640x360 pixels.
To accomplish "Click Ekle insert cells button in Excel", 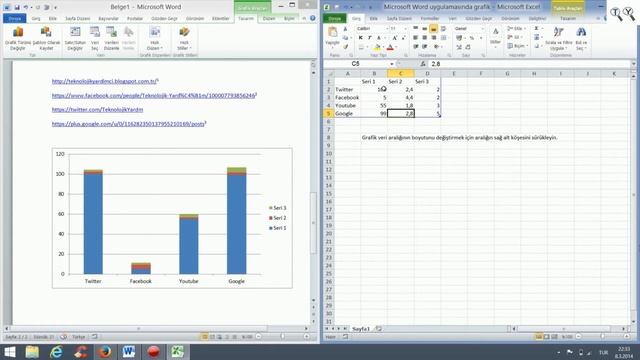I will tap(516, 29).
